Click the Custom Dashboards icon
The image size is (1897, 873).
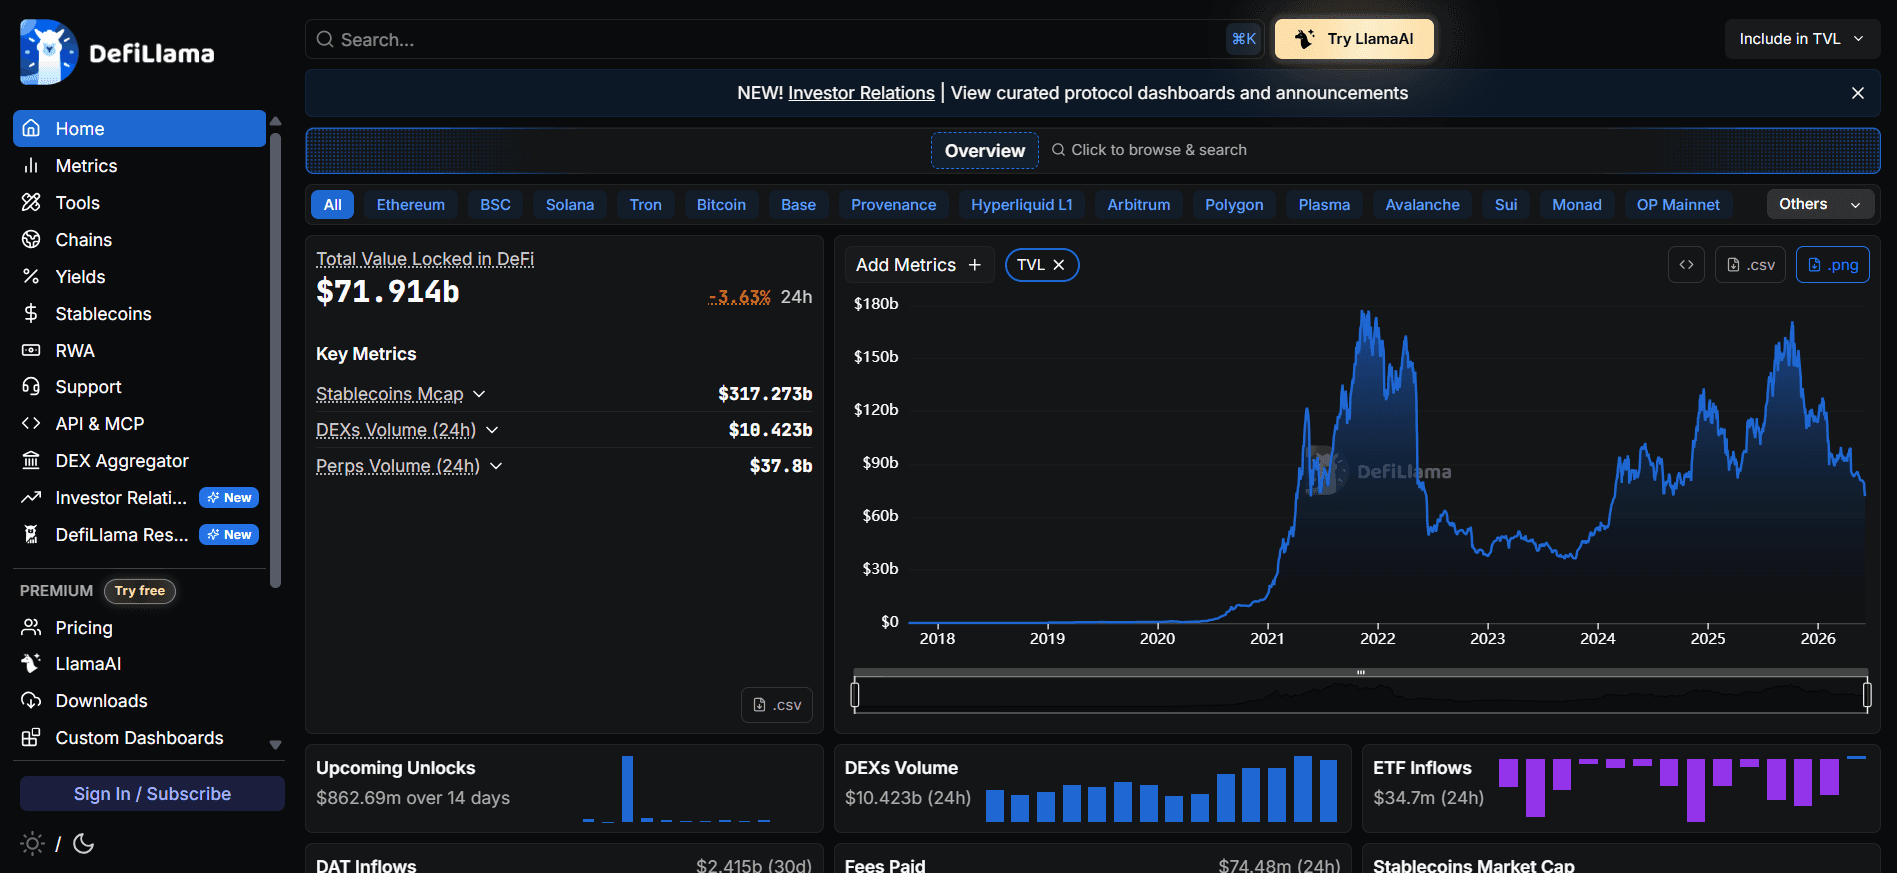[31, 737]
